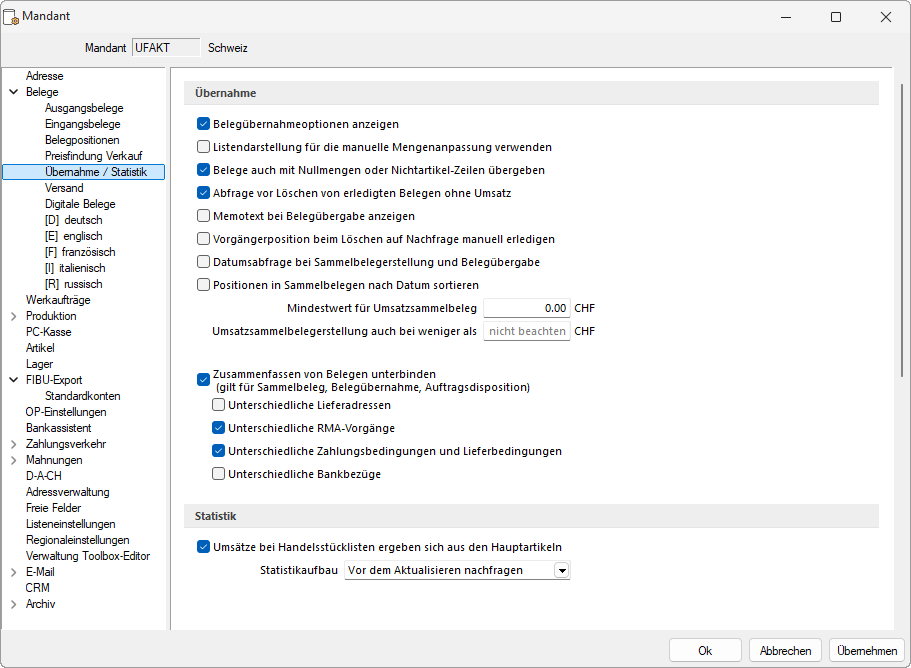Image resolution: width=911 pixels, height=668 pixels.
Task: Click the Übernehmen button
Action: point(866,650)
